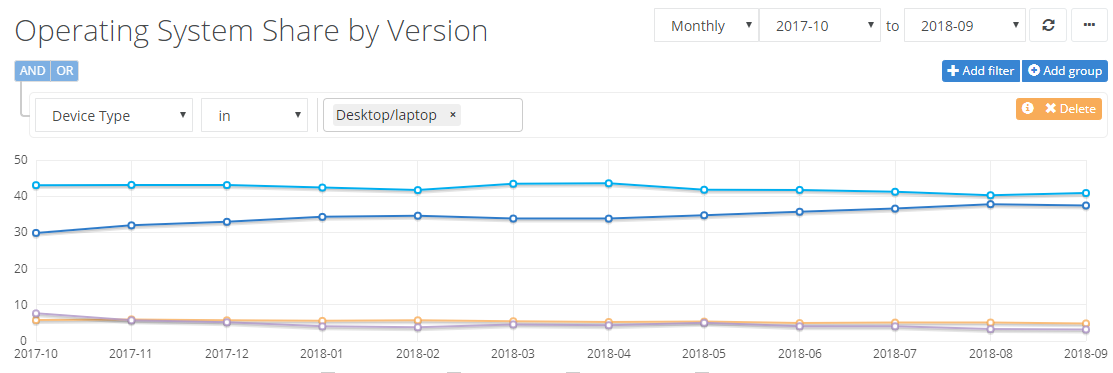Click the dark blue line point at 2017-10
Screen dimensions: 1113x373
tap(35, 233)
